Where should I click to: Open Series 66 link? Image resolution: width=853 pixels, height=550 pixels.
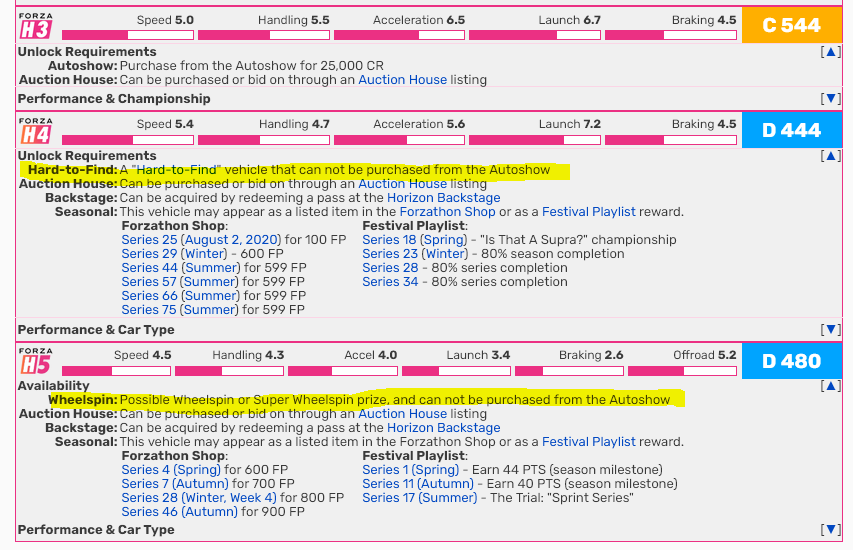pos(149,296)
